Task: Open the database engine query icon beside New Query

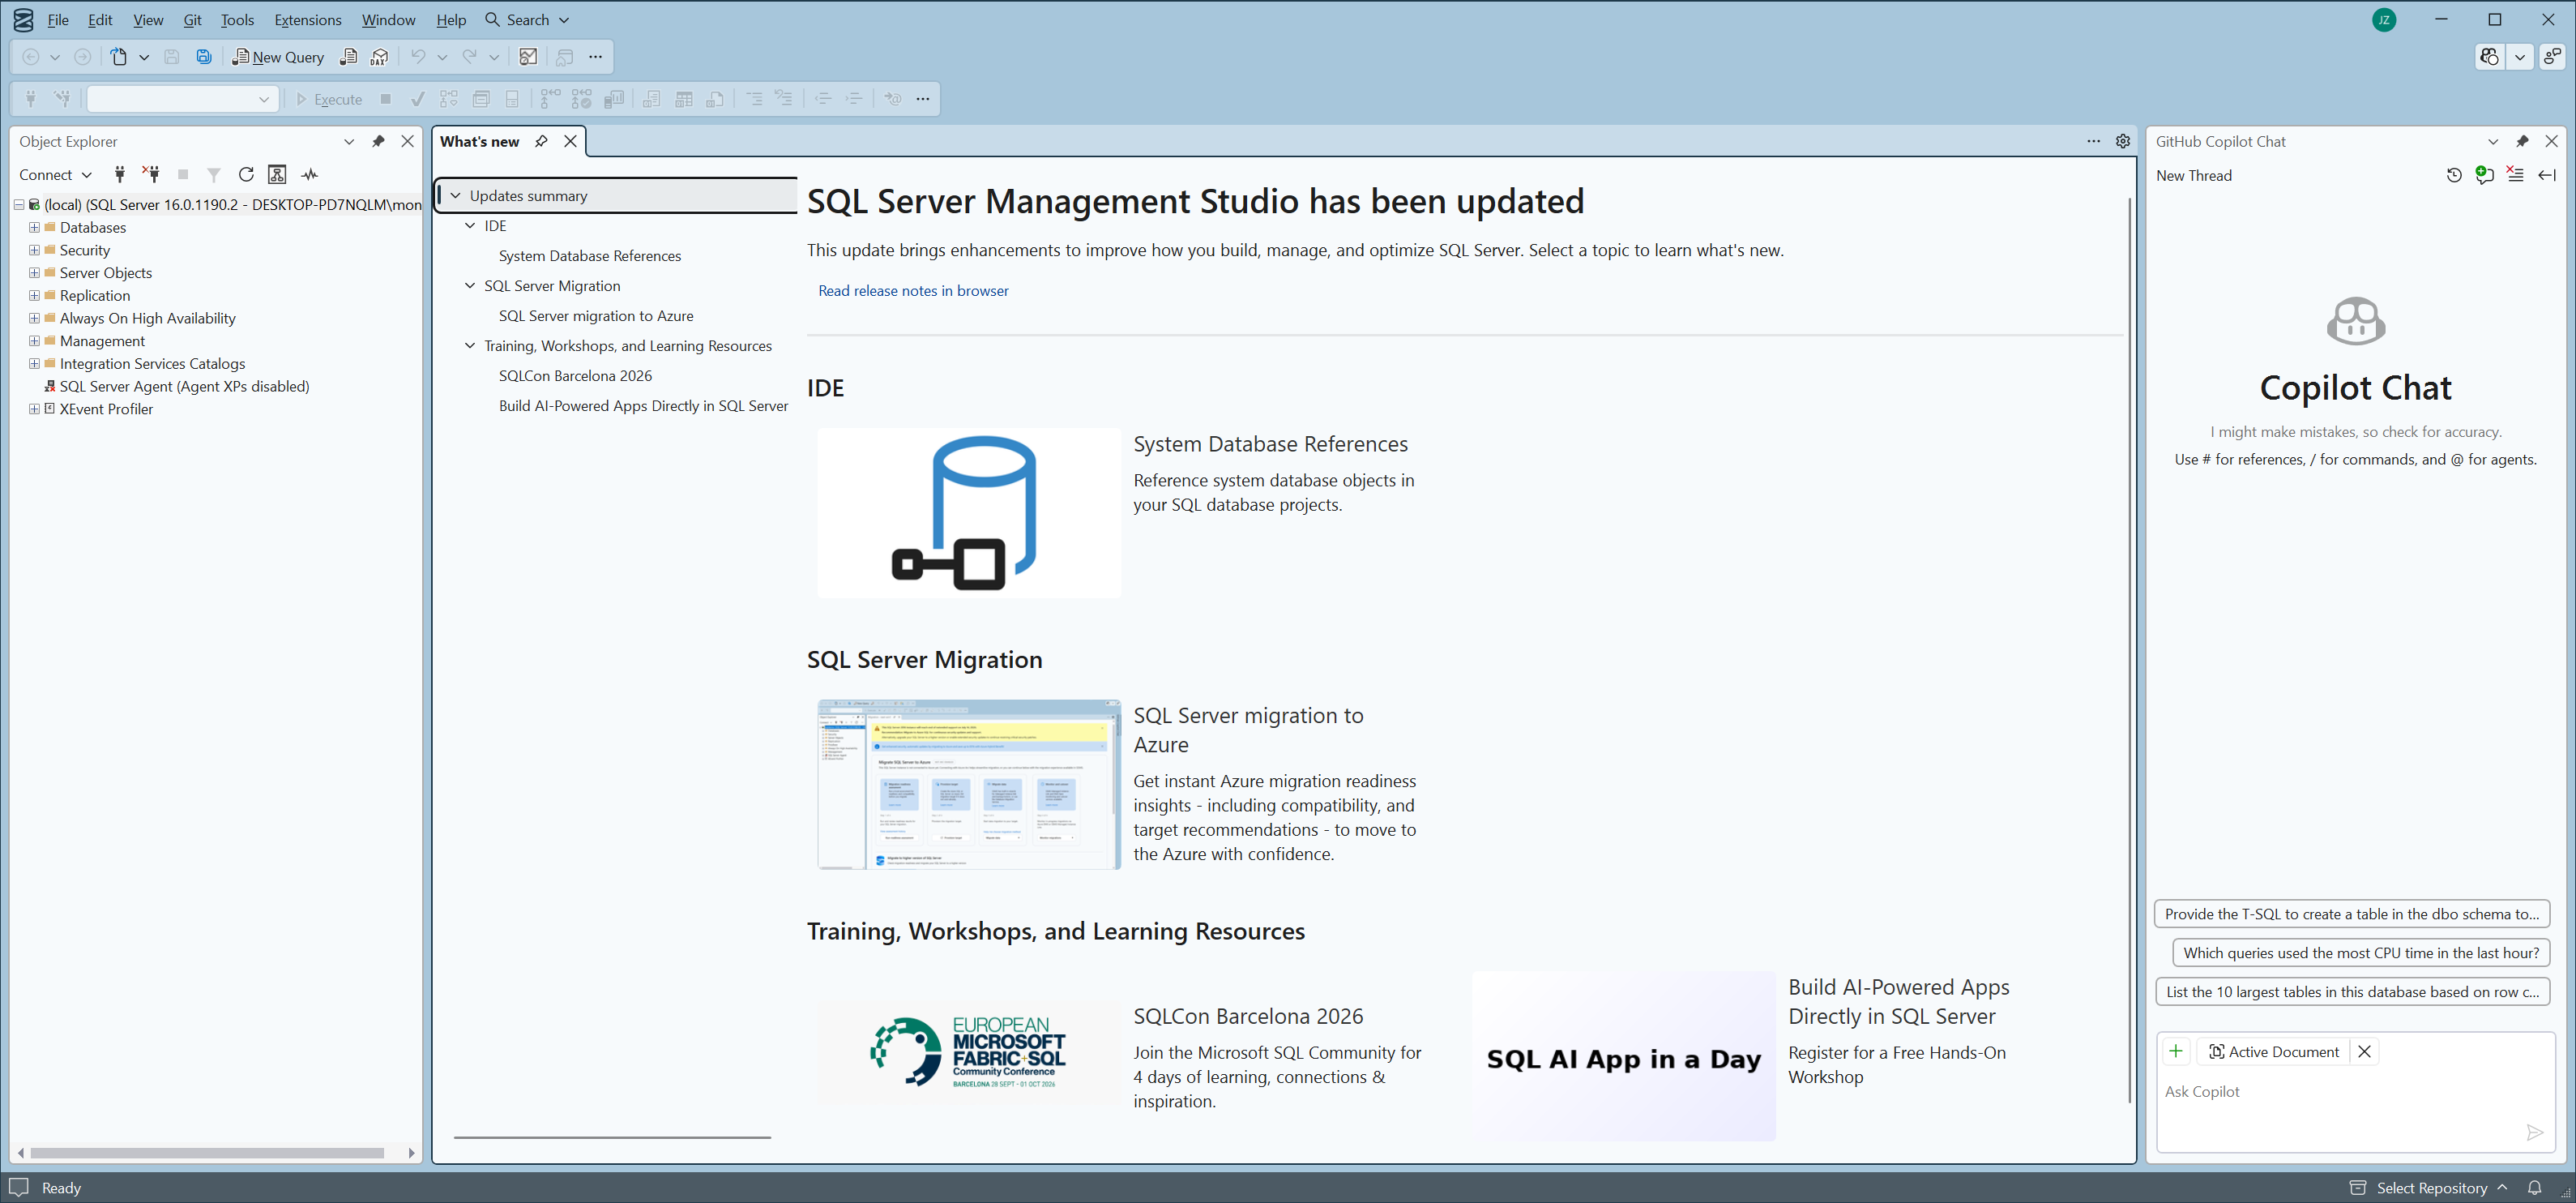Action: 348,57
